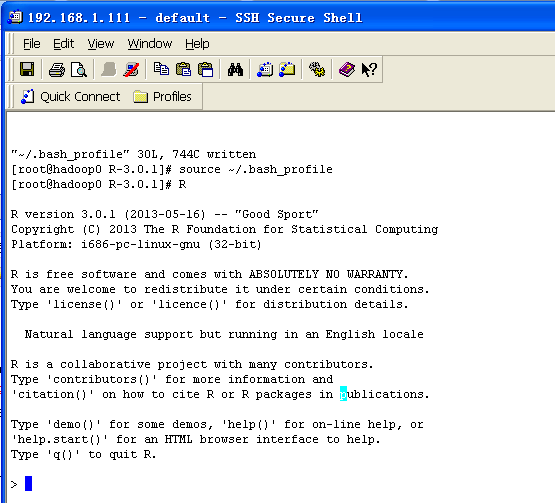Click the text 'contributors()'

102,379
